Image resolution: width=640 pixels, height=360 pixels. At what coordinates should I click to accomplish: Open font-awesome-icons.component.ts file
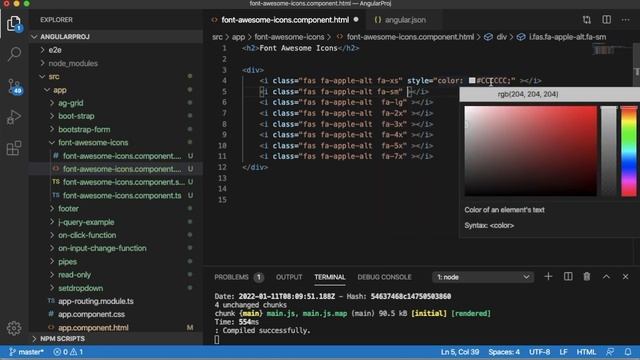point(116,196)
